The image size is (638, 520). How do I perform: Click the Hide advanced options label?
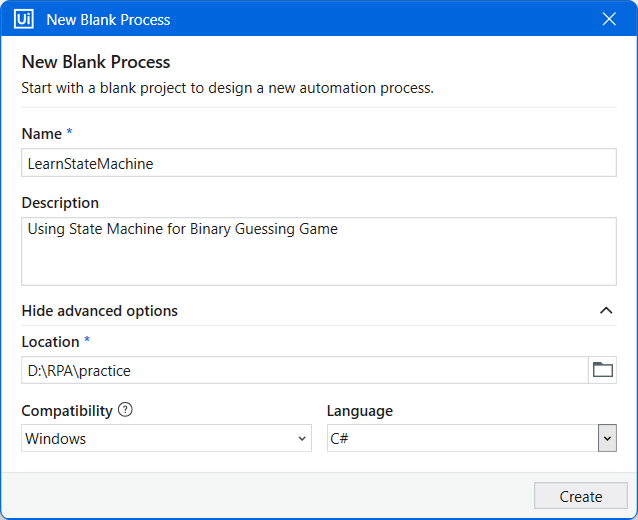[x=99, y=311]
